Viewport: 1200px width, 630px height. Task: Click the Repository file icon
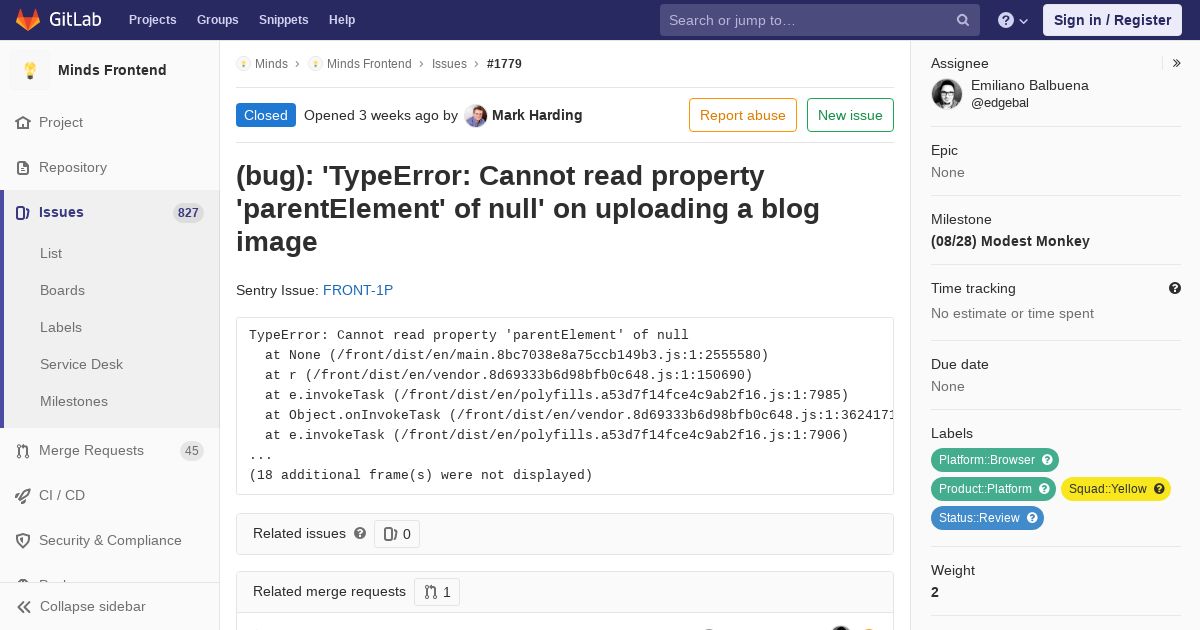(23, 168)
